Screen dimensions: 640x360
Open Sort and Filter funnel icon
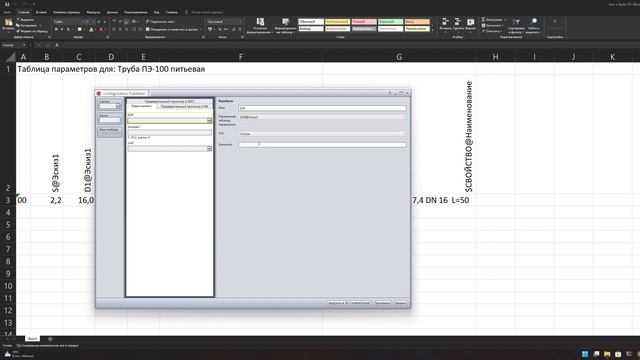click(x=516, y=22)
